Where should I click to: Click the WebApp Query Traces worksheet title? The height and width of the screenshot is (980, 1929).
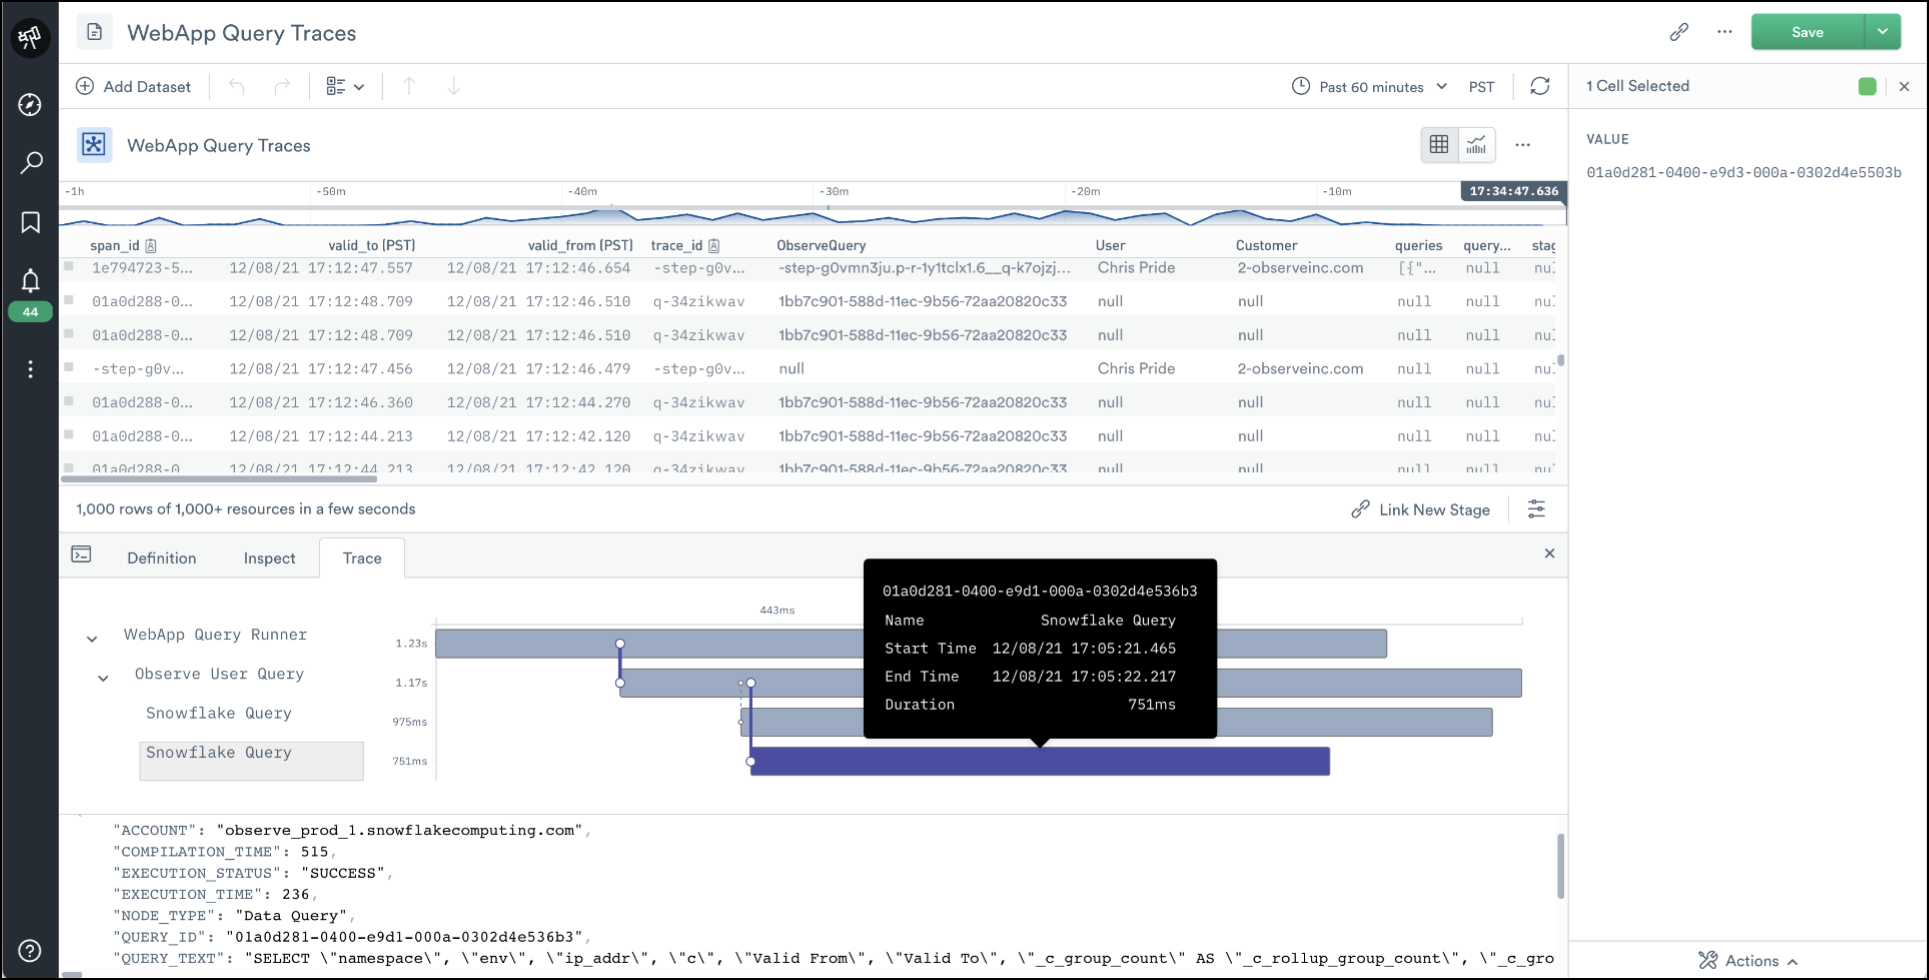241,33
